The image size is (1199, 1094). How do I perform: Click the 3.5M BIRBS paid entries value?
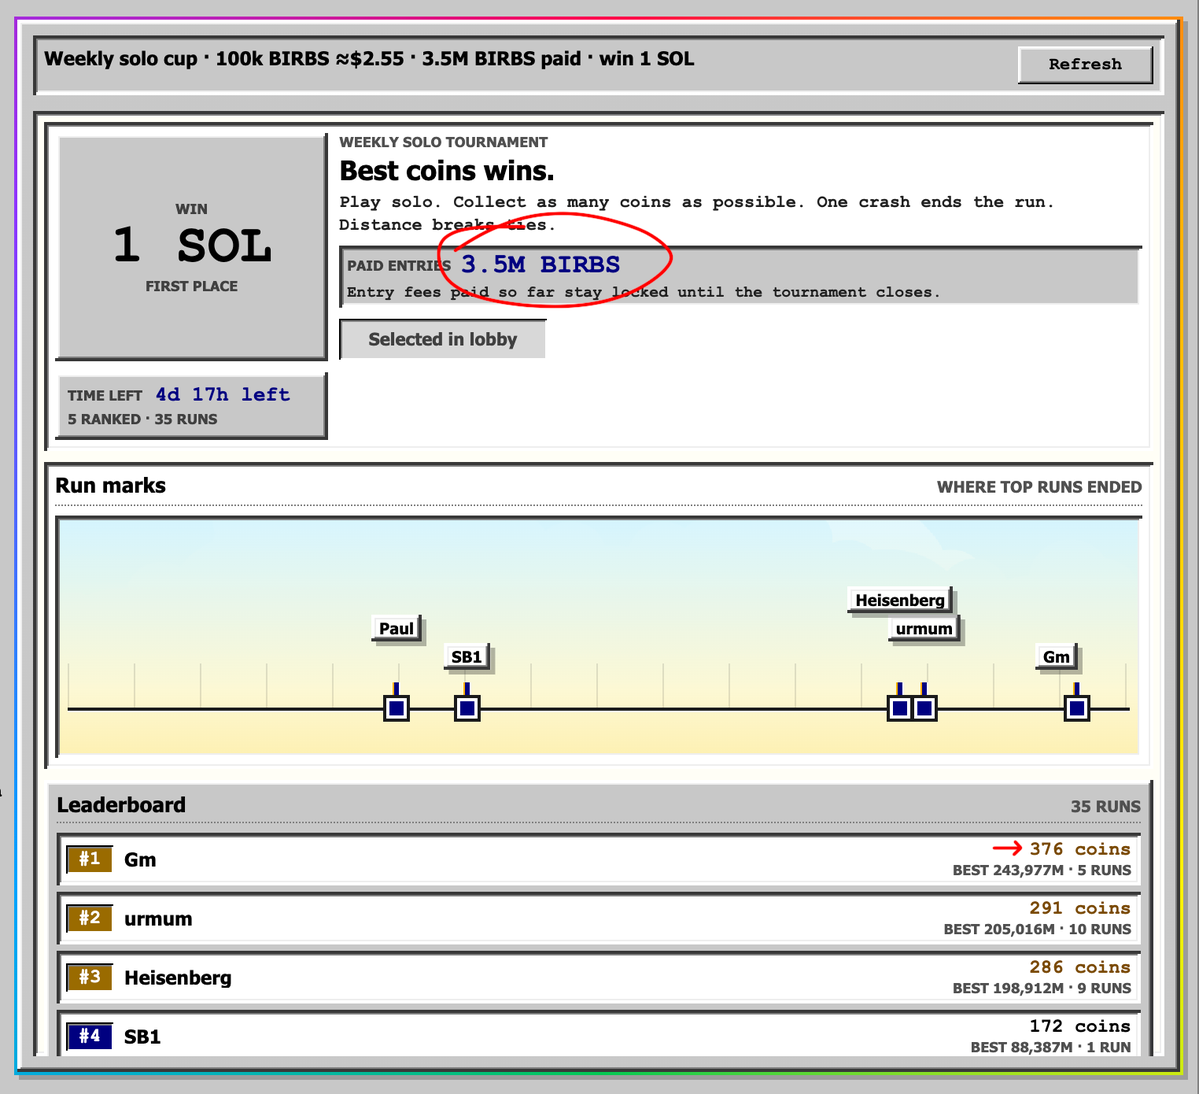[x=540, y=265]
